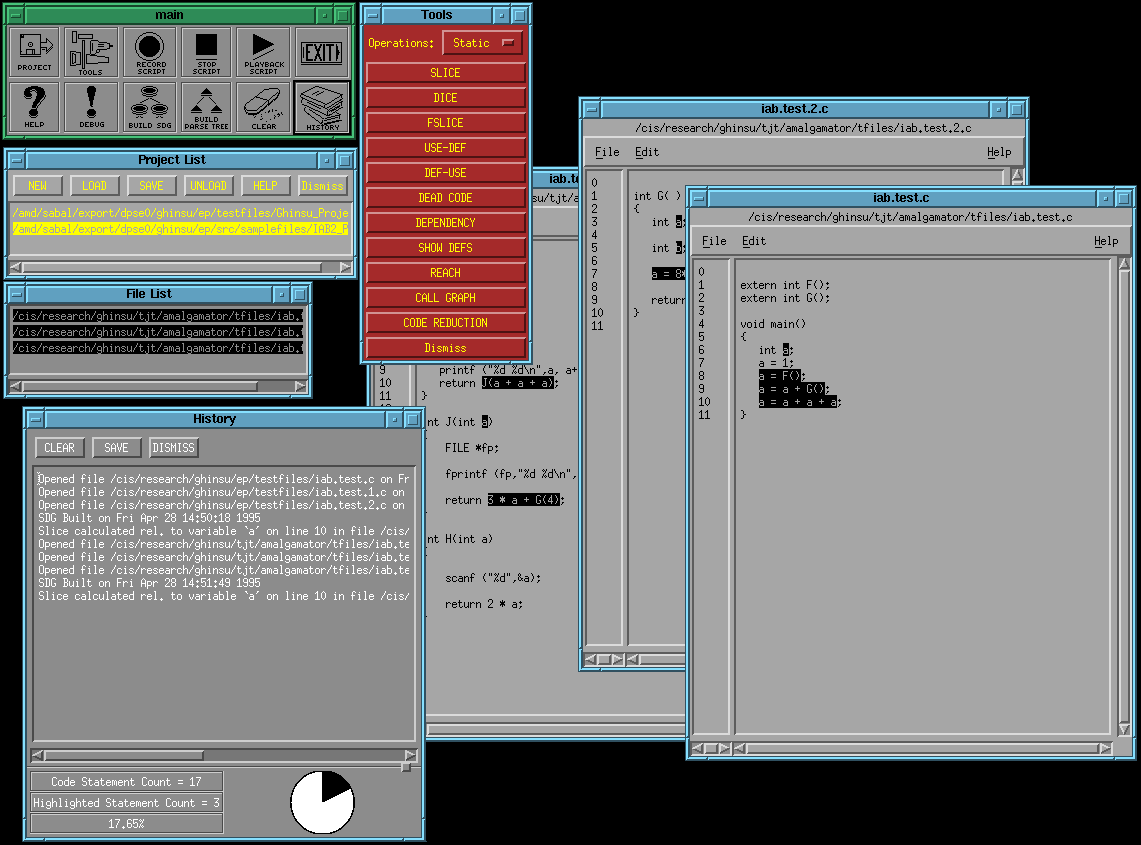Screen dimensions: 1141x845
Task: Click the FSLICE button
Action: (x=445, y=123)
